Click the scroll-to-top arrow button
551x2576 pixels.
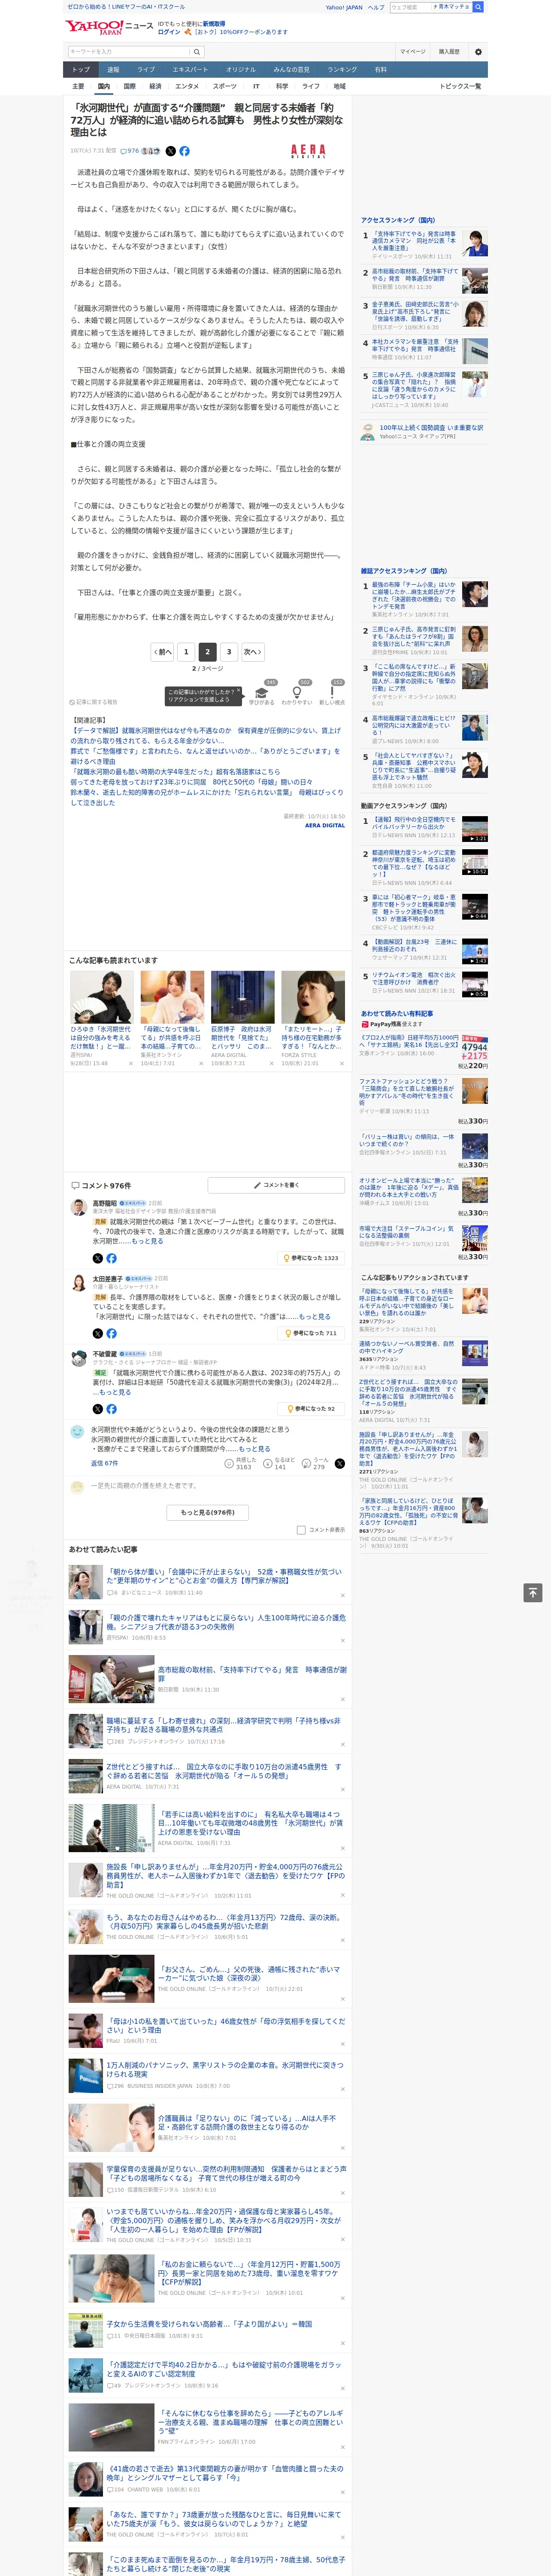pyautogui.click(x=533, y=1593)
